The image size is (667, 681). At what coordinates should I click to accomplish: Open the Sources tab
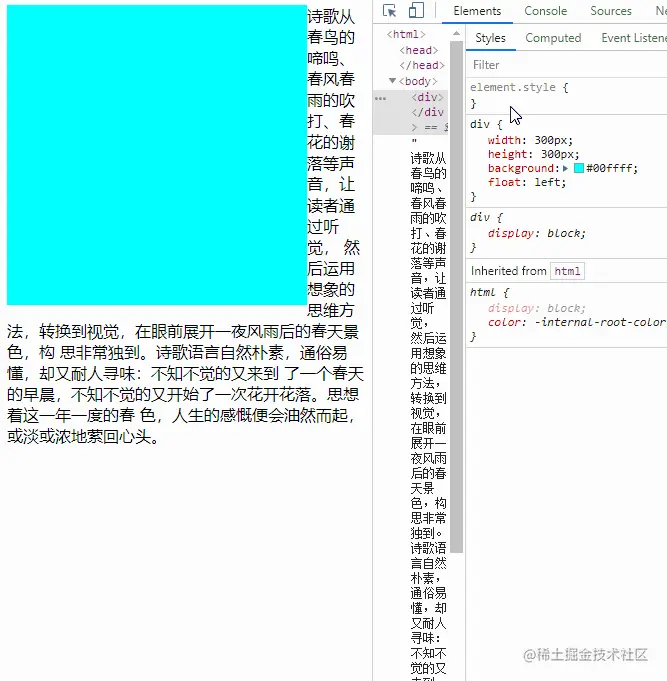(611, 11)
